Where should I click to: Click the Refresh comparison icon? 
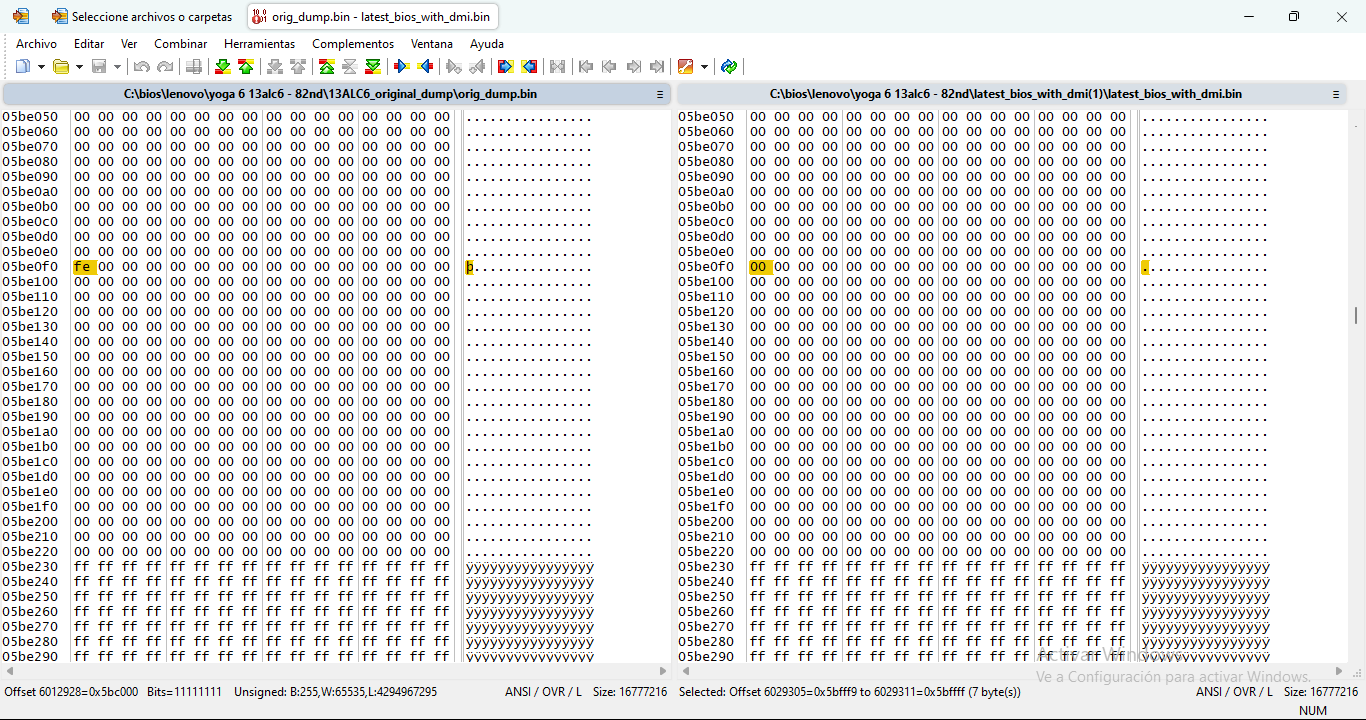click(x=729, y=67)
